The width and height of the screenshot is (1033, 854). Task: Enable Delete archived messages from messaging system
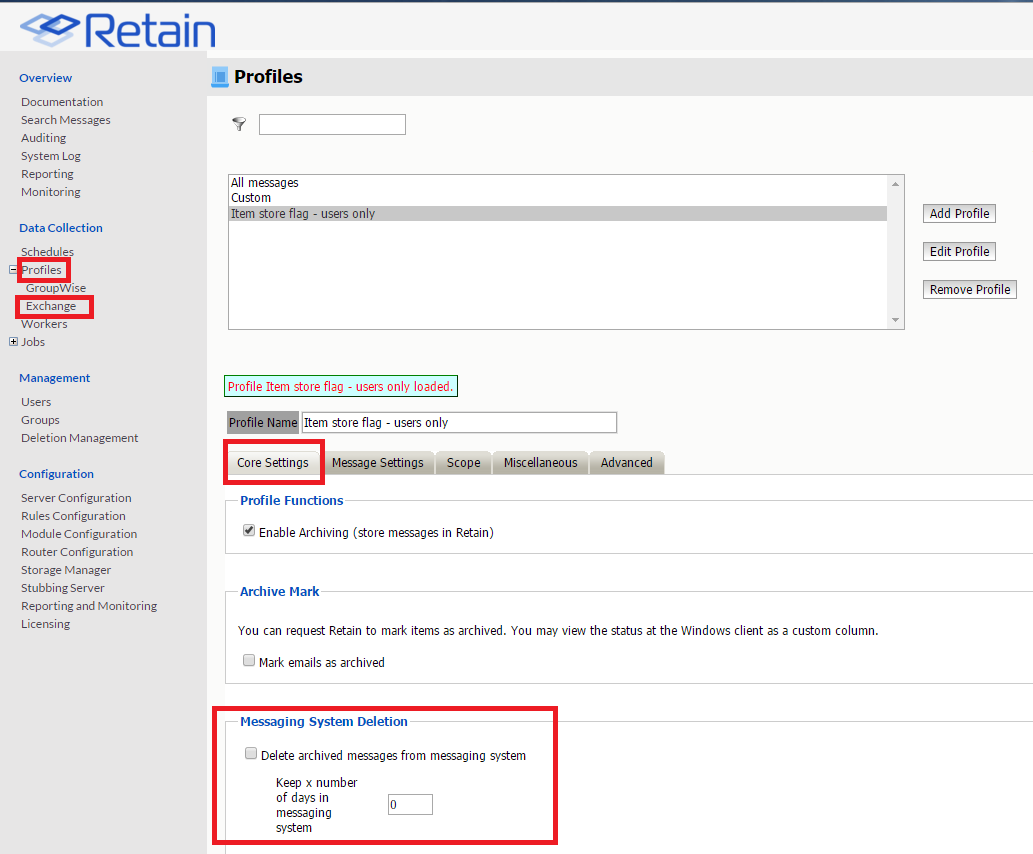pos(251,753)
